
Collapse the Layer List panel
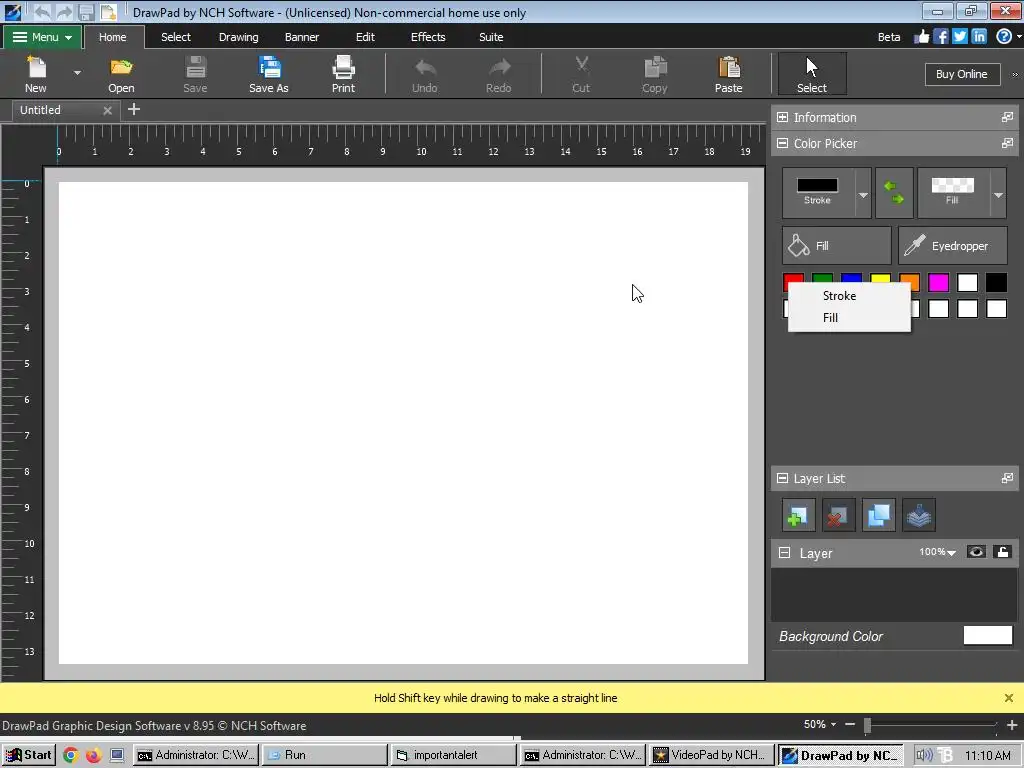coord(782,478)
